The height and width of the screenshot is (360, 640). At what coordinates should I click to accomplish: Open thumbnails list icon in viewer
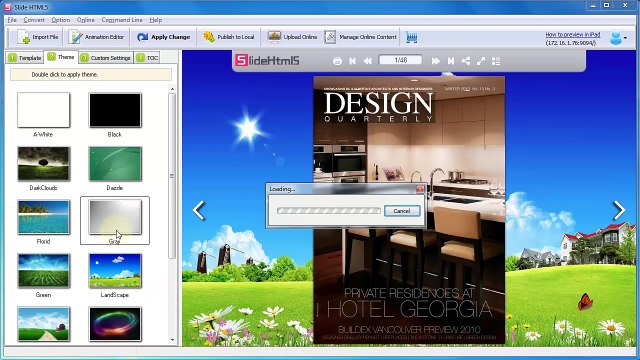coord(496,61)
